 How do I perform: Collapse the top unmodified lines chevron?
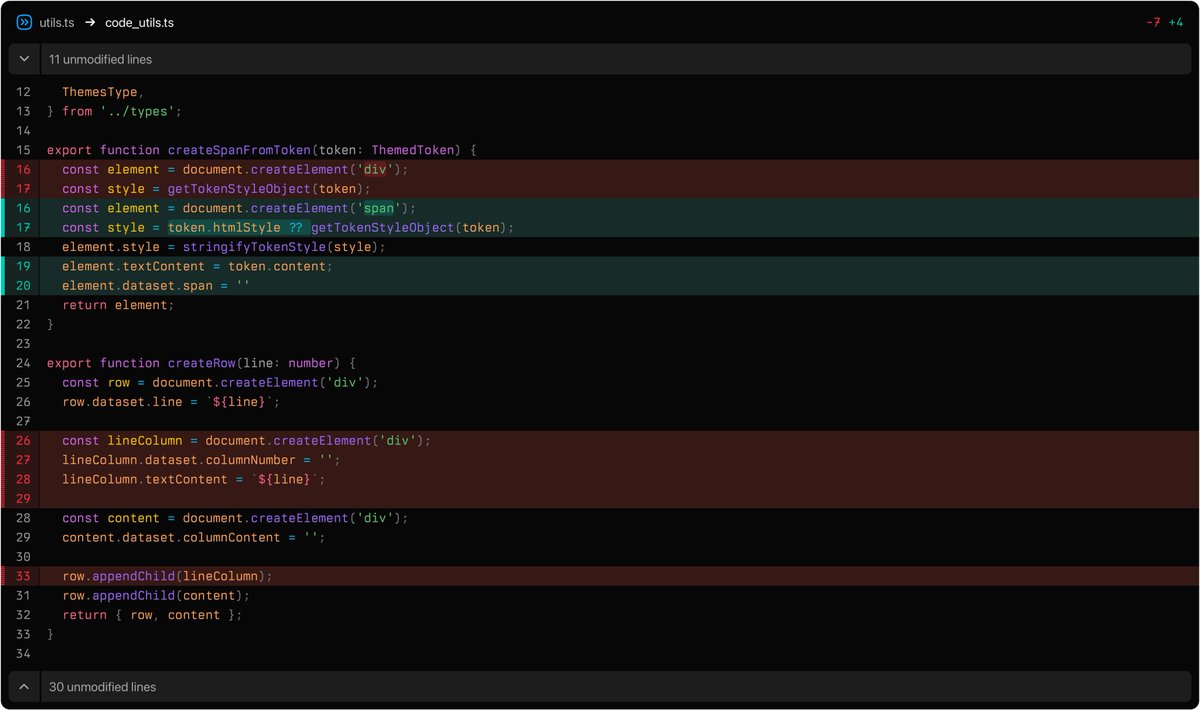click(24, 59)
